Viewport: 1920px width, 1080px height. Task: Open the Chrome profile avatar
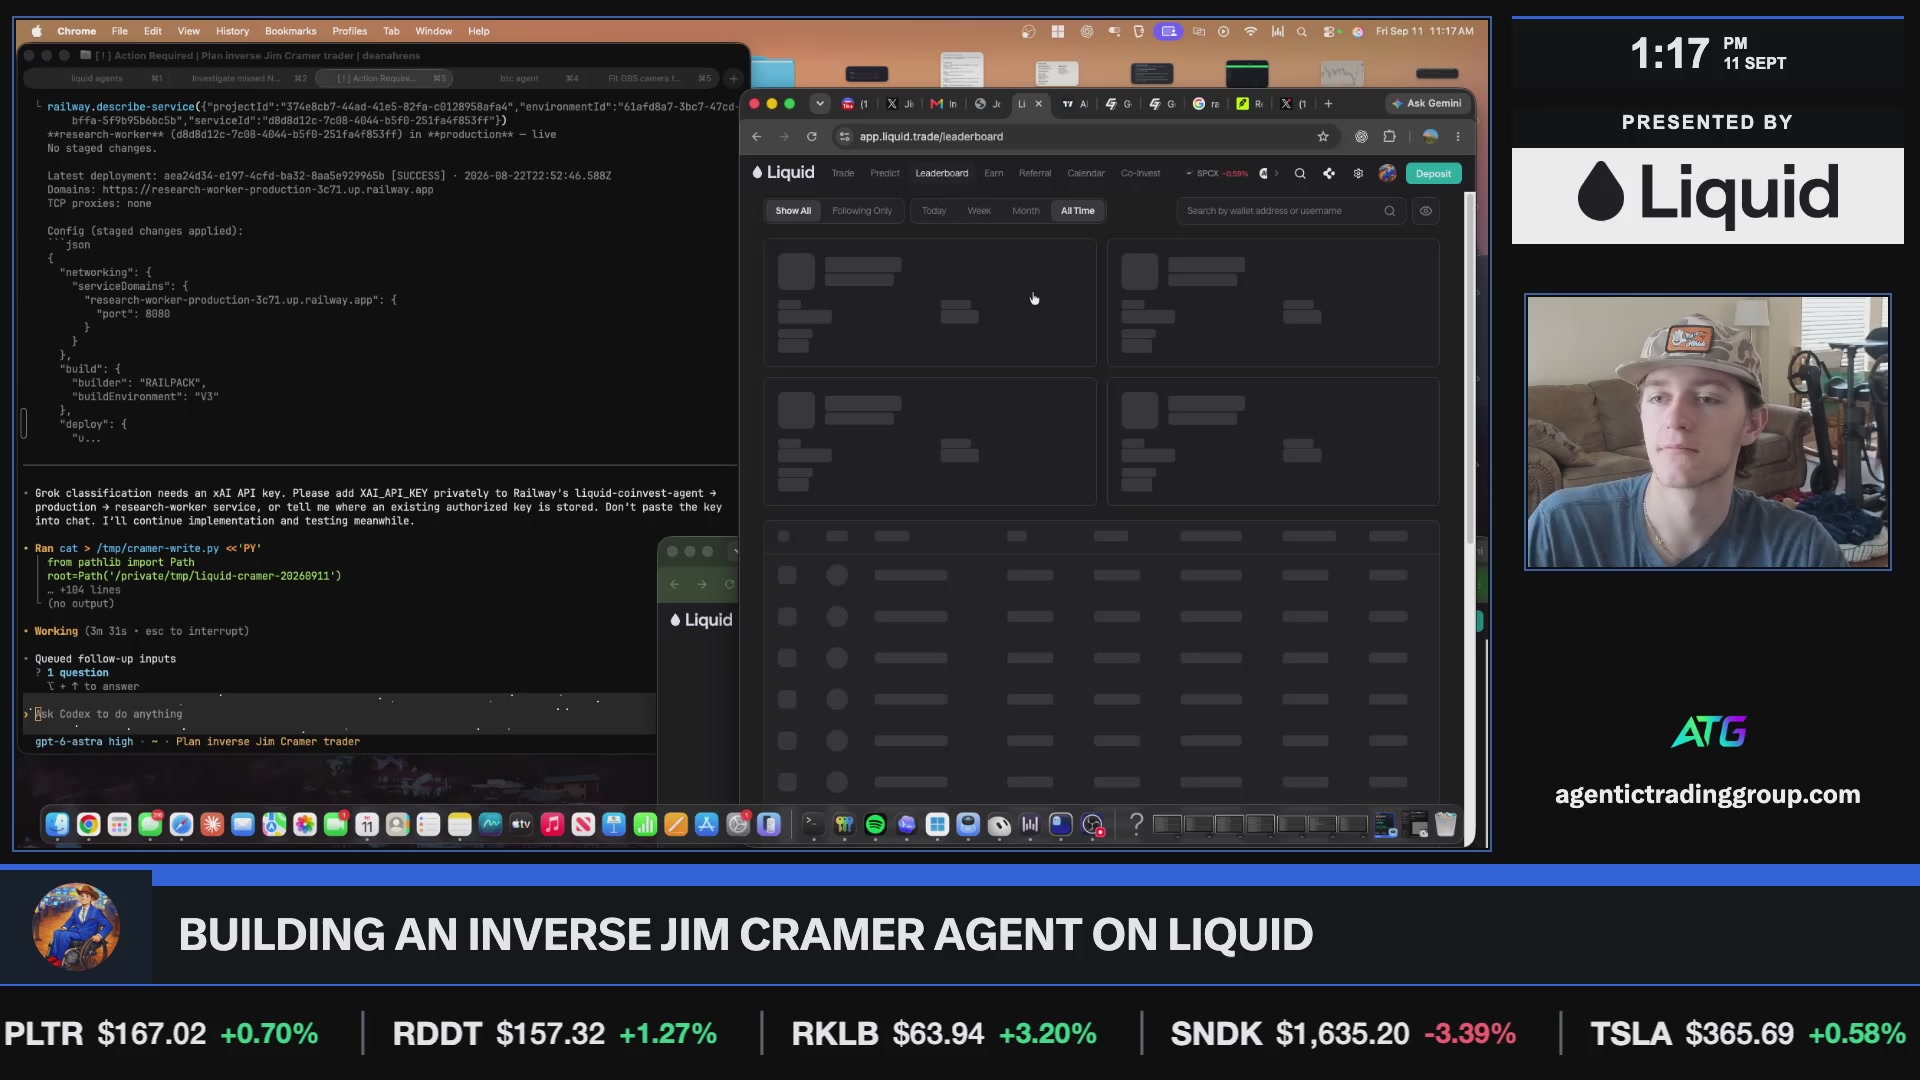1430,136
